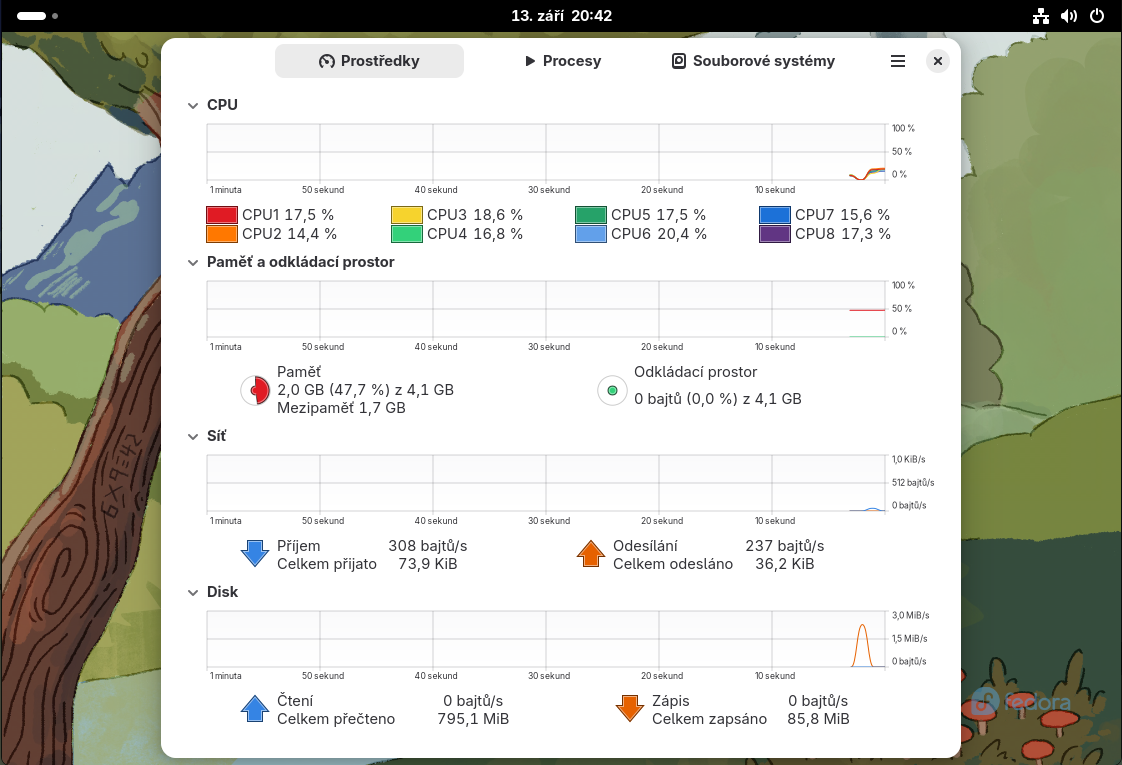This screenshot has width=1122, height=765.
Task: Click the '73,9 KiB' total received value
Action: pos(428,564)
